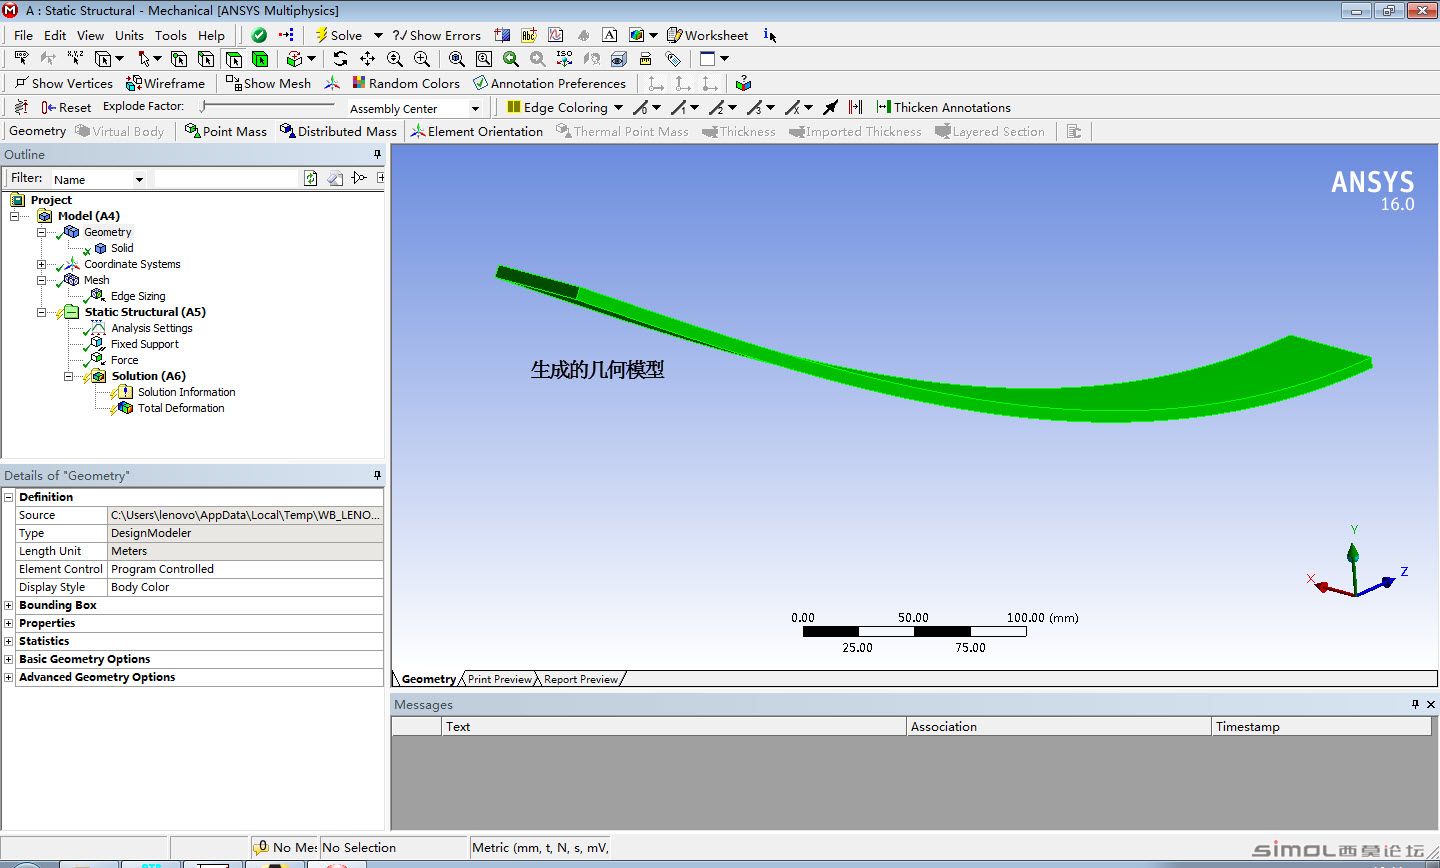Close the Messages panel
Image resolution: width=1440 pixels, height=868 pixels.
point(1431,704)
